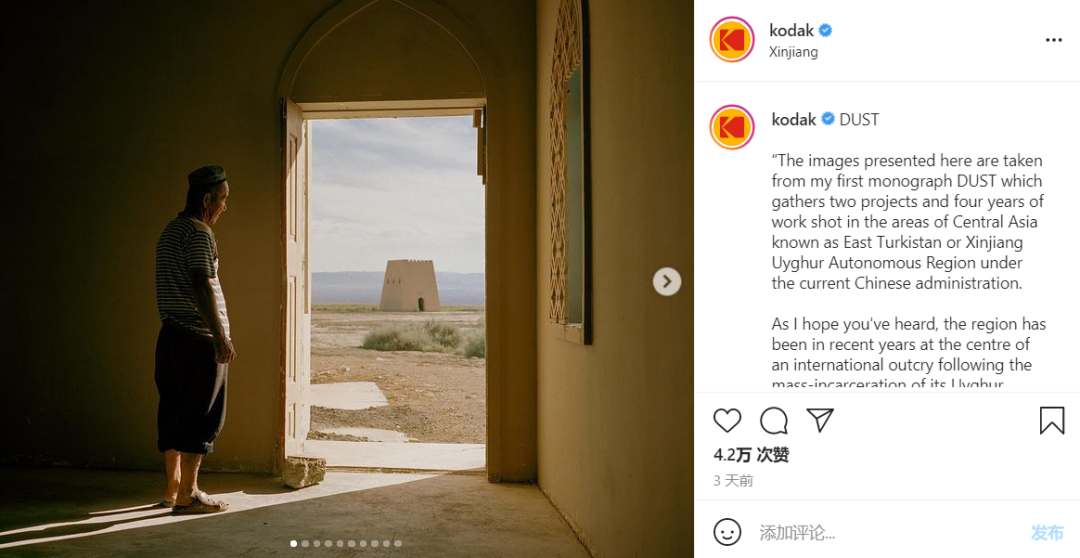Focus the 添加评论 comment input field

pos(889,533)
